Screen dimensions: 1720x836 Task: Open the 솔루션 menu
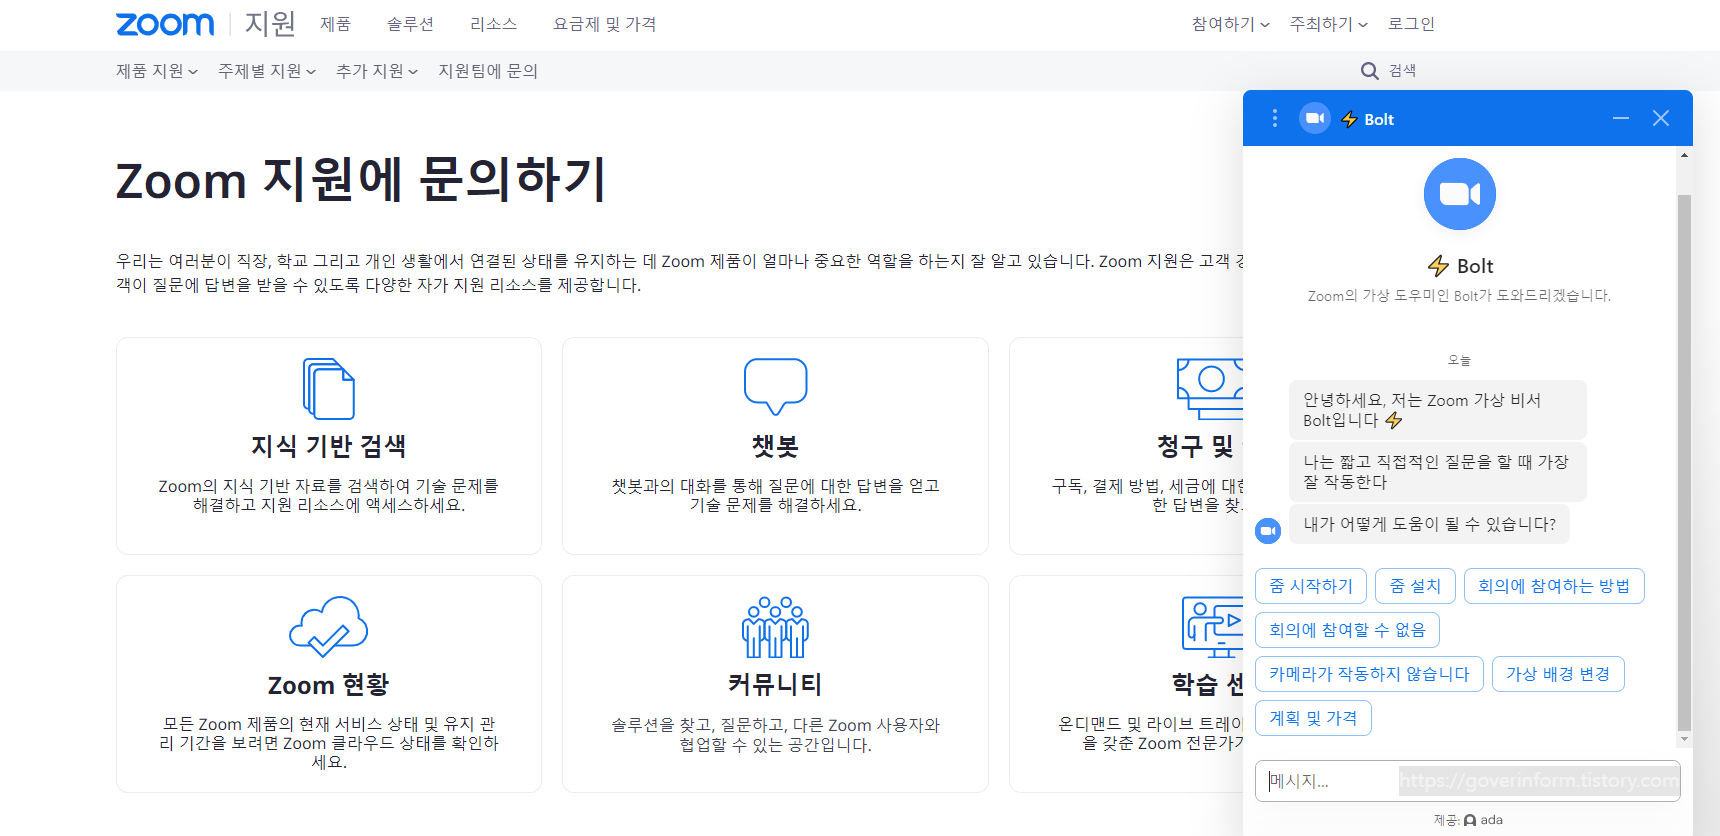point(410,24)
